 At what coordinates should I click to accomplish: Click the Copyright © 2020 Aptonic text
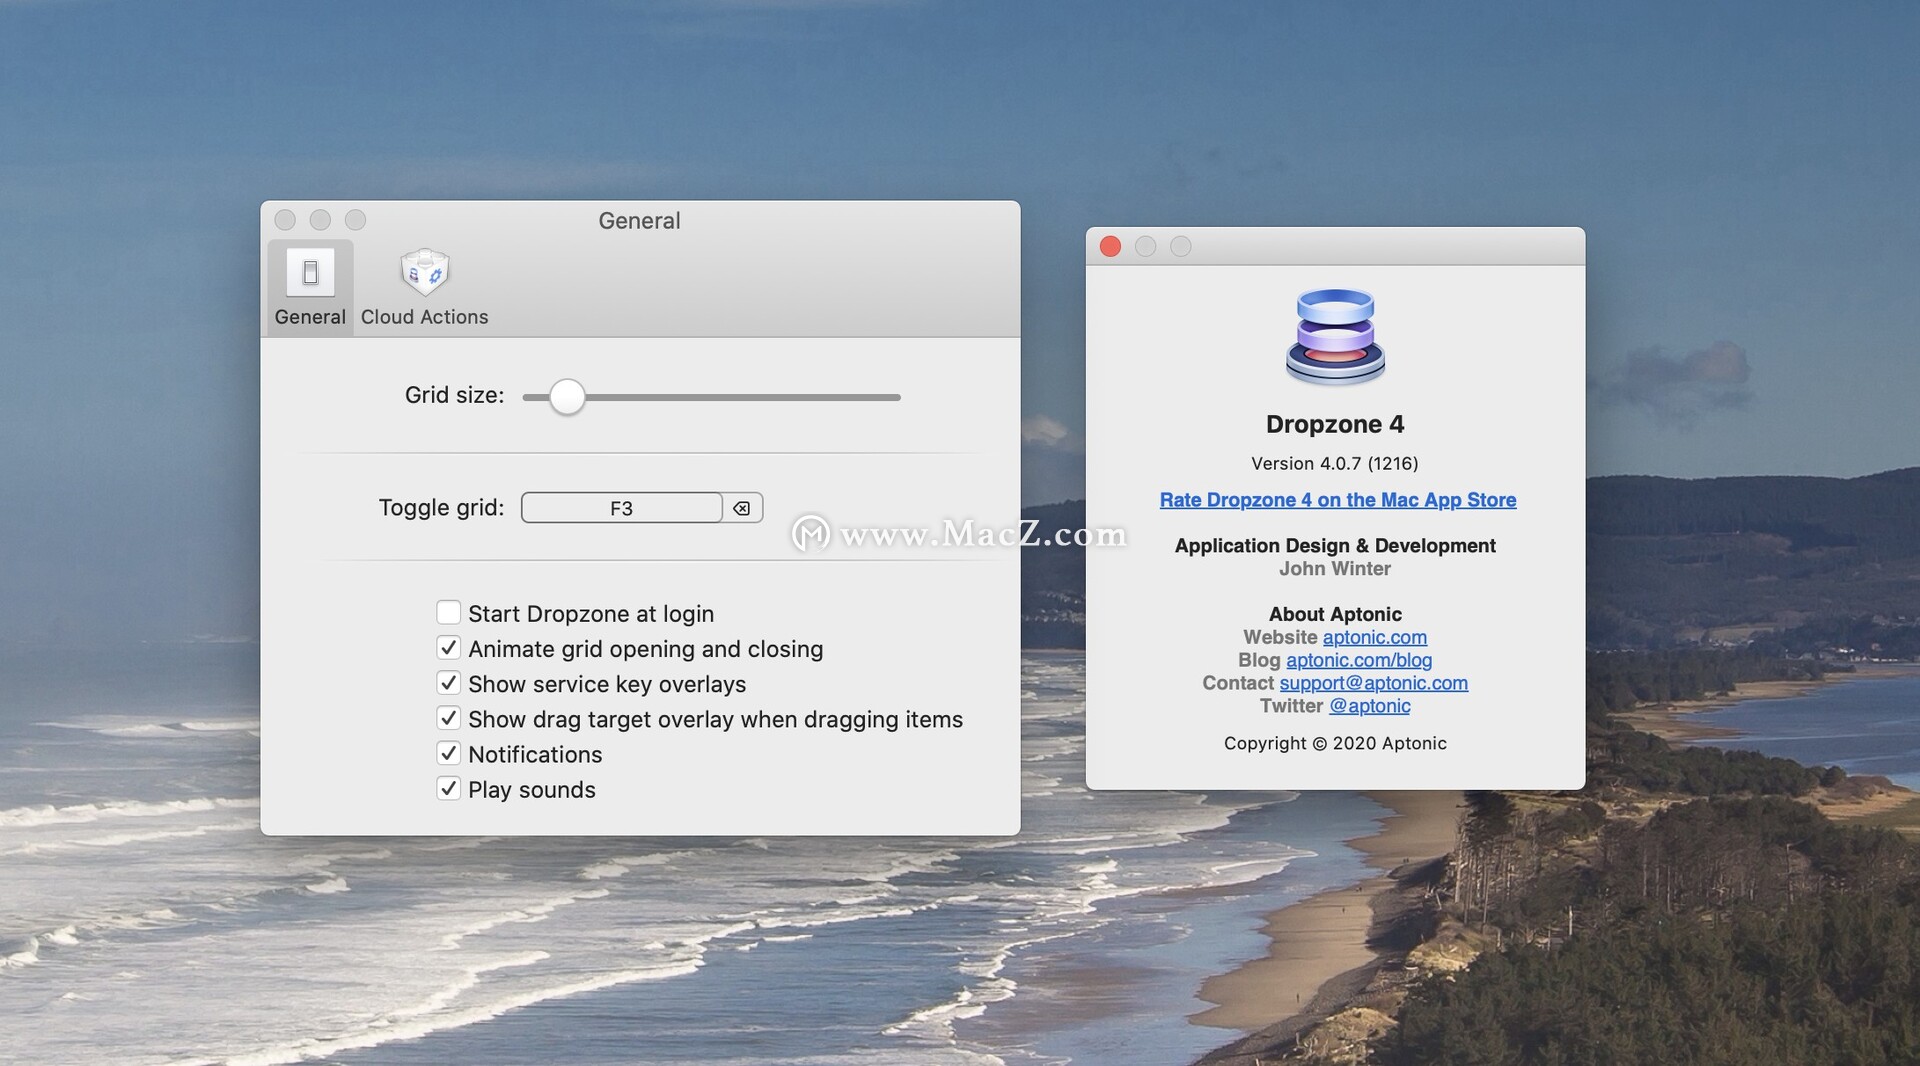point(1335,743)
